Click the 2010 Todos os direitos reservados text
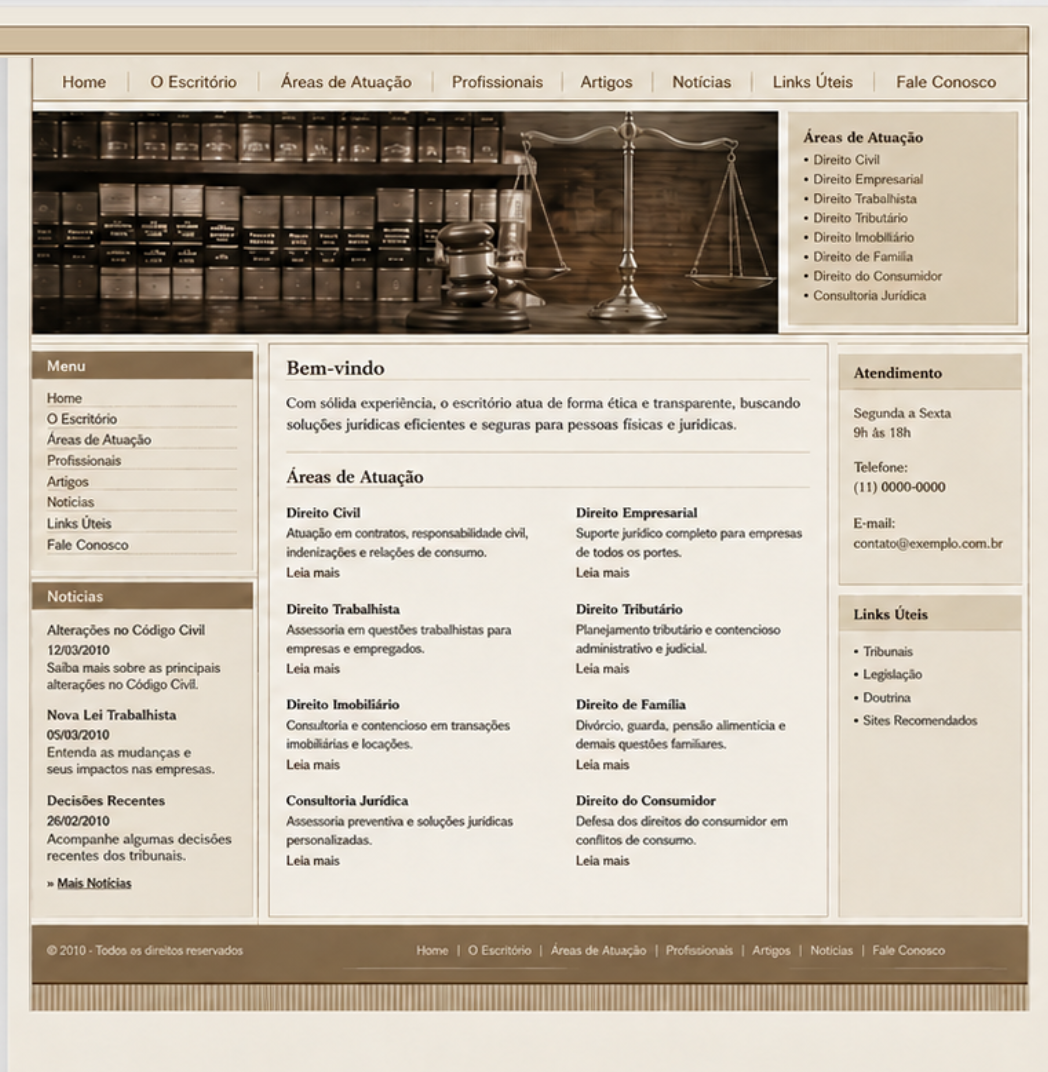This screenshot has height=1072, width=1048. point(145,950)
